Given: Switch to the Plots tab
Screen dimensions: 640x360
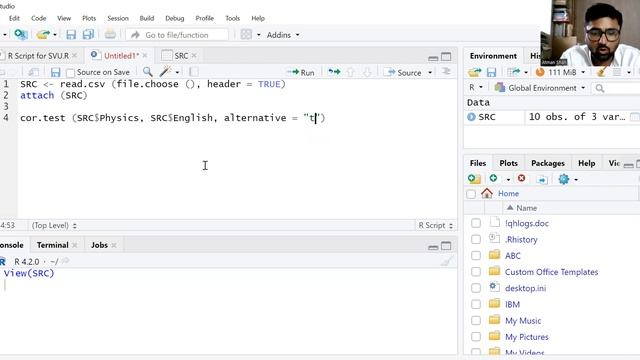Looking at the screenshot, I should (x=508, y=163).
